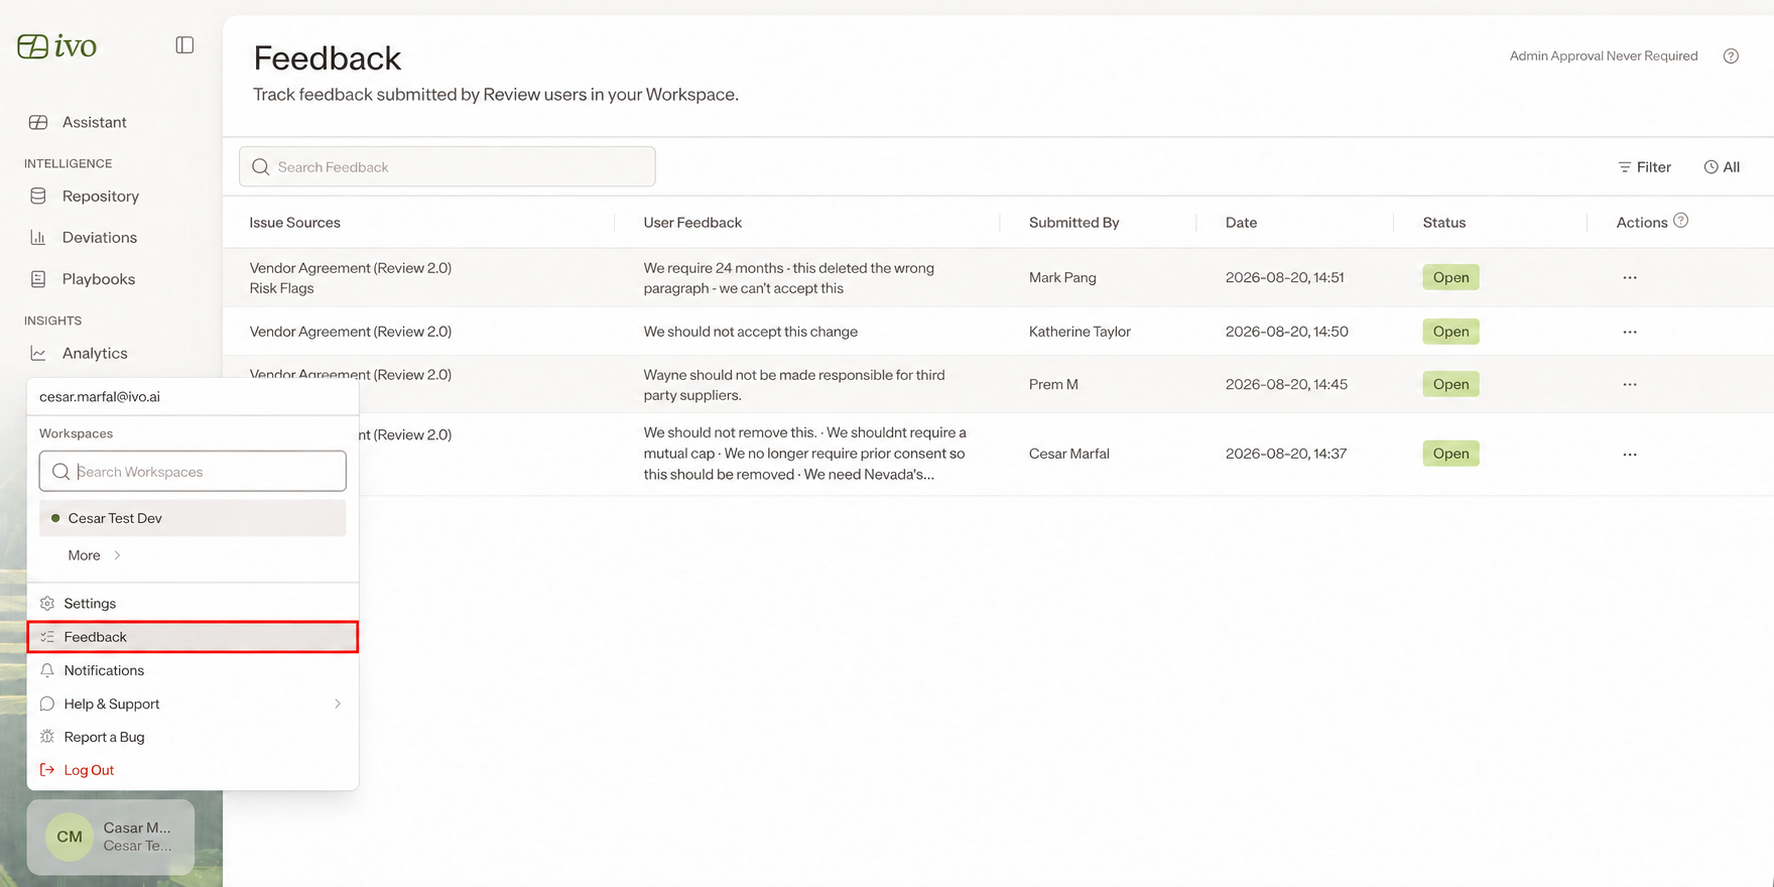1774x887 pixels.
Task: Click Log Out
Action: click(x=193, y=770)
